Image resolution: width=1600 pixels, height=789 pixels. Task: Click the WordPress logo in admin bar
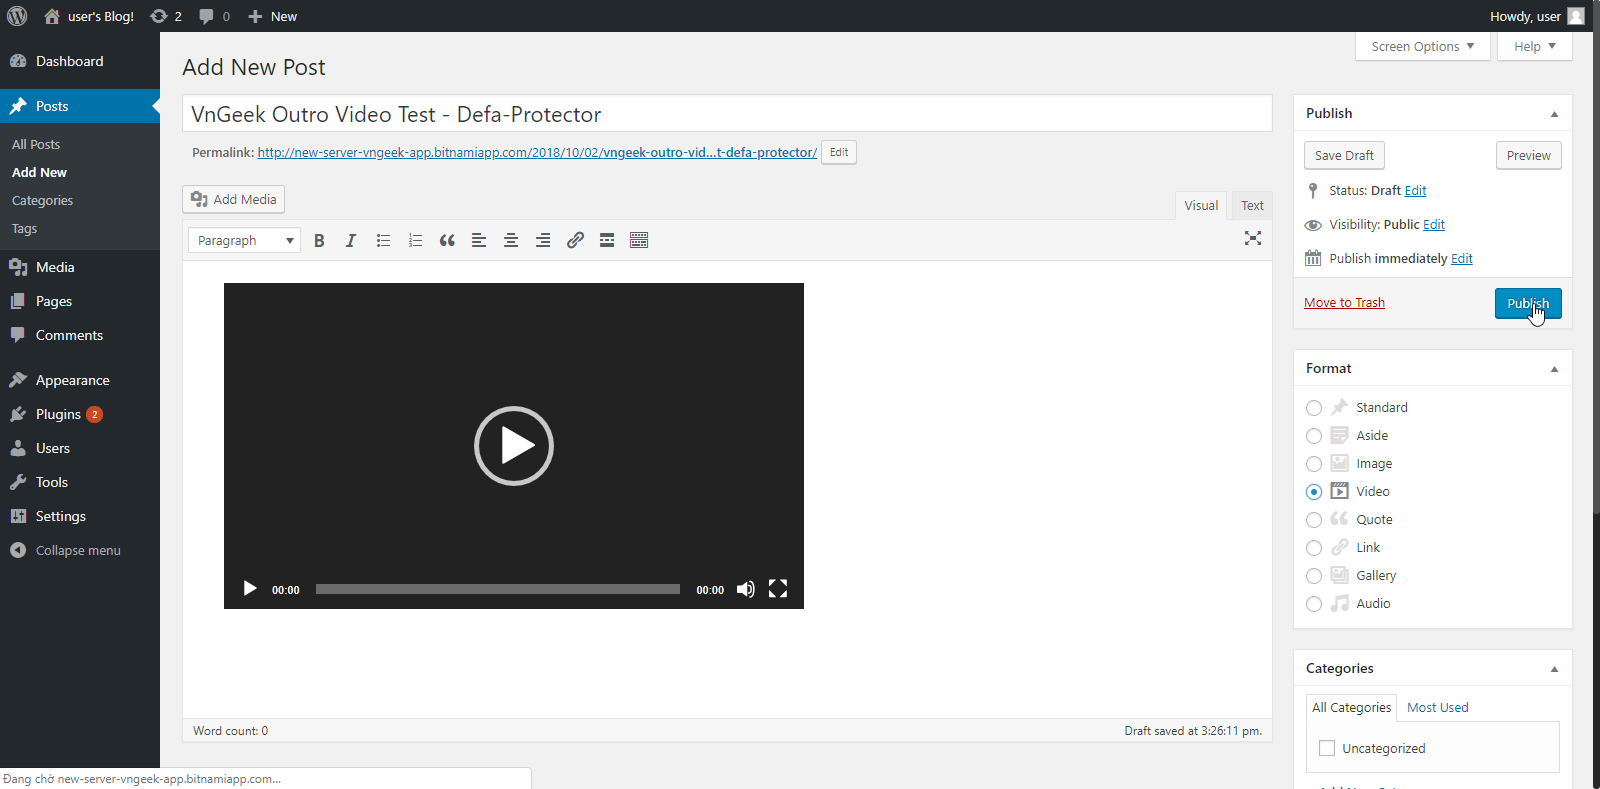pos(17,16)
